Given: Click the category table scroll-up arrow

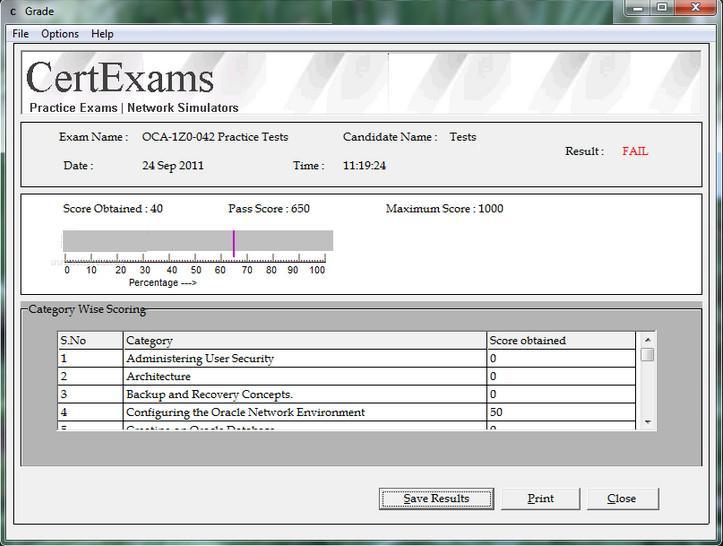Looking at the screenshot, I should pyautogui.click(x=647, y=340).
